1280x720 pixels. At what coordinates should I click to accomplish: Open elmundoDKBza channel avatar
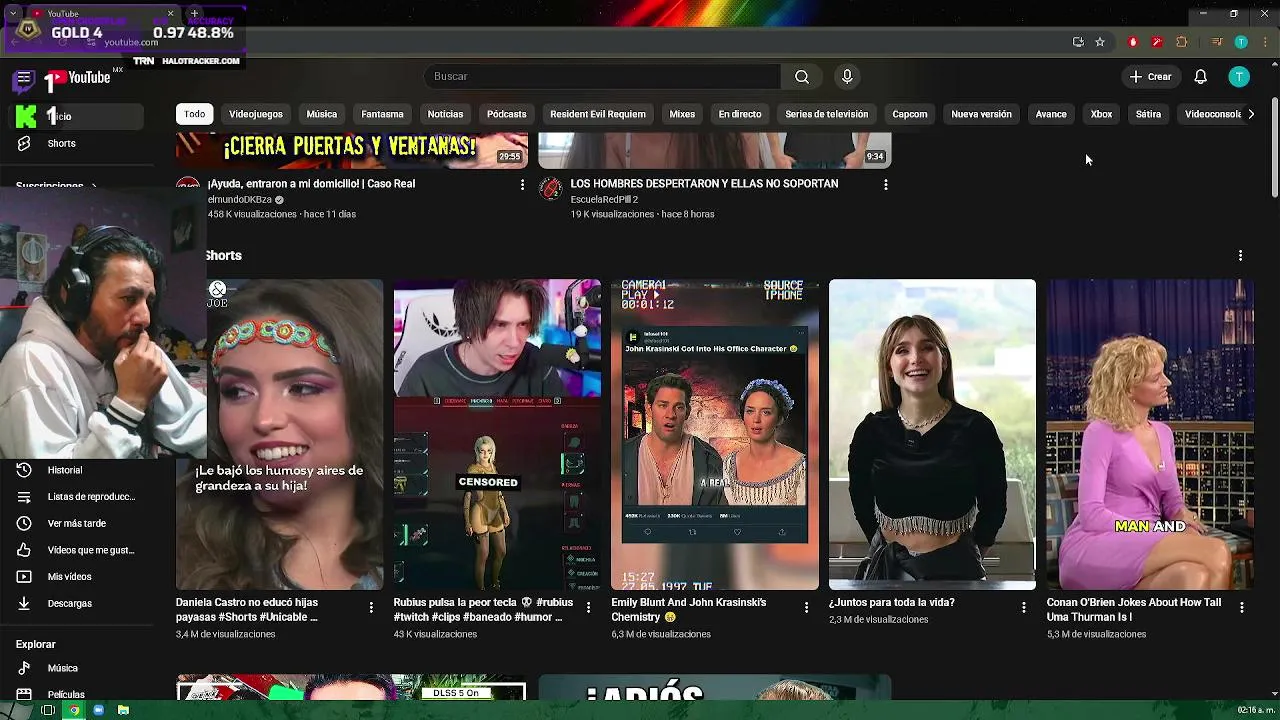(x=187, y=188)
